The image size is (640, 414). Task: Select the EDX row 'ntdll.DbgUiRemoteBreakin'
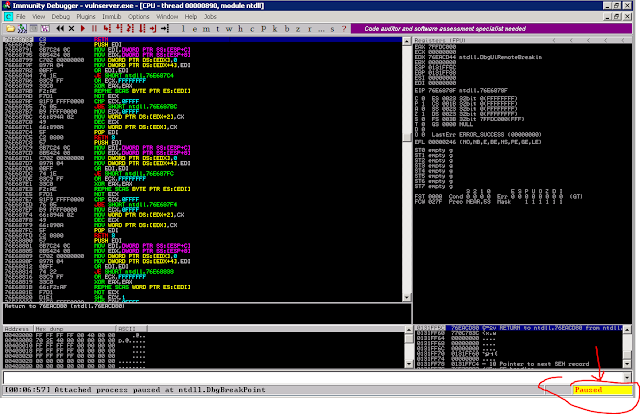(478, 57)
